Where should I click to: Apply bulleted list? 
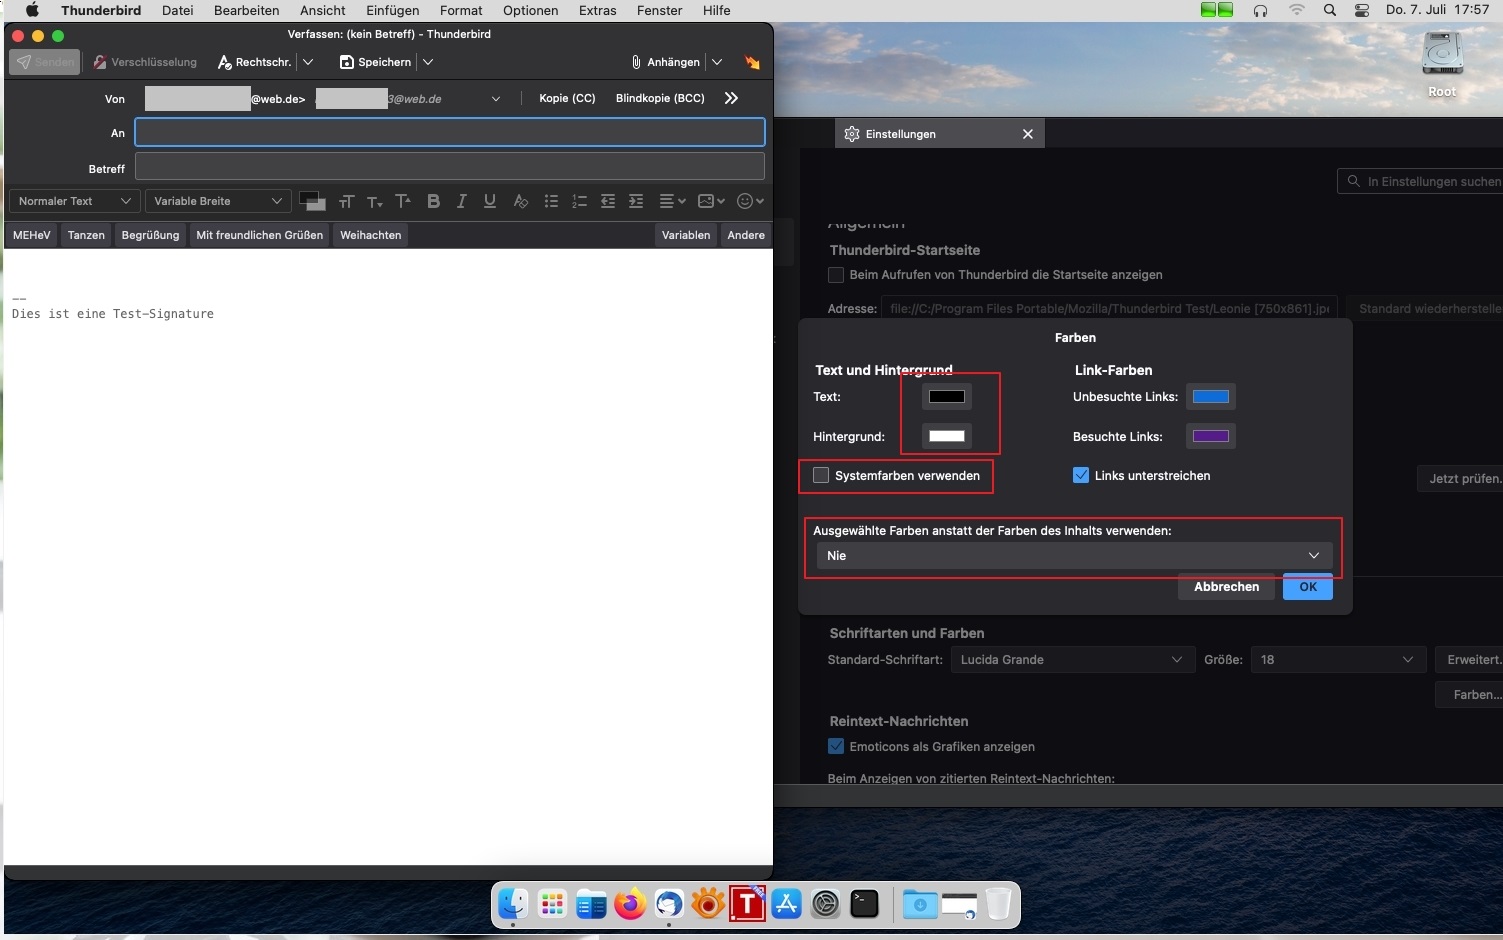(551, 201)
